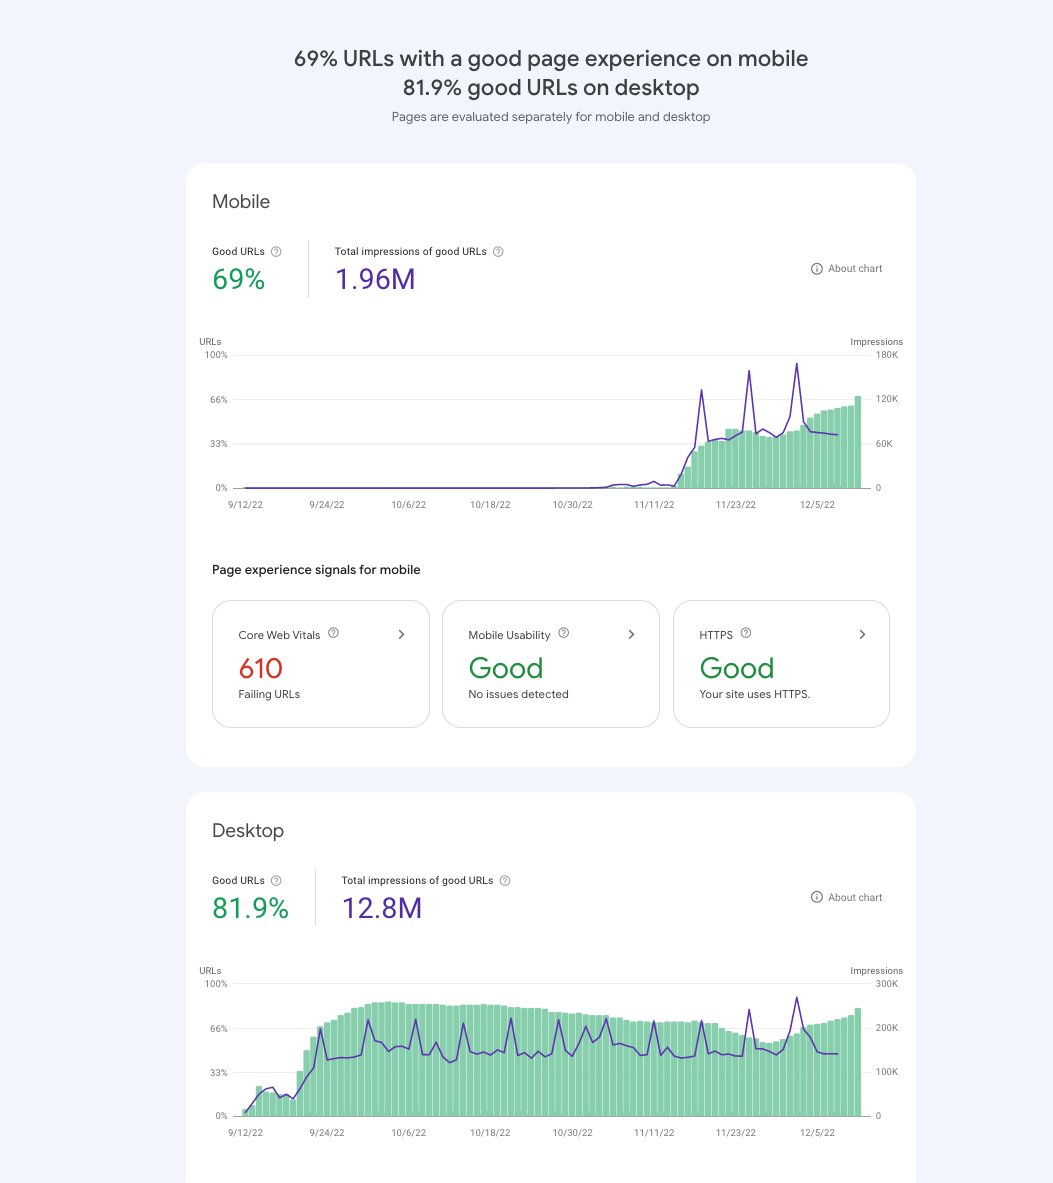
Task: Open help icon beside Mobile Total impressions
Action: [x=498, y=252]
